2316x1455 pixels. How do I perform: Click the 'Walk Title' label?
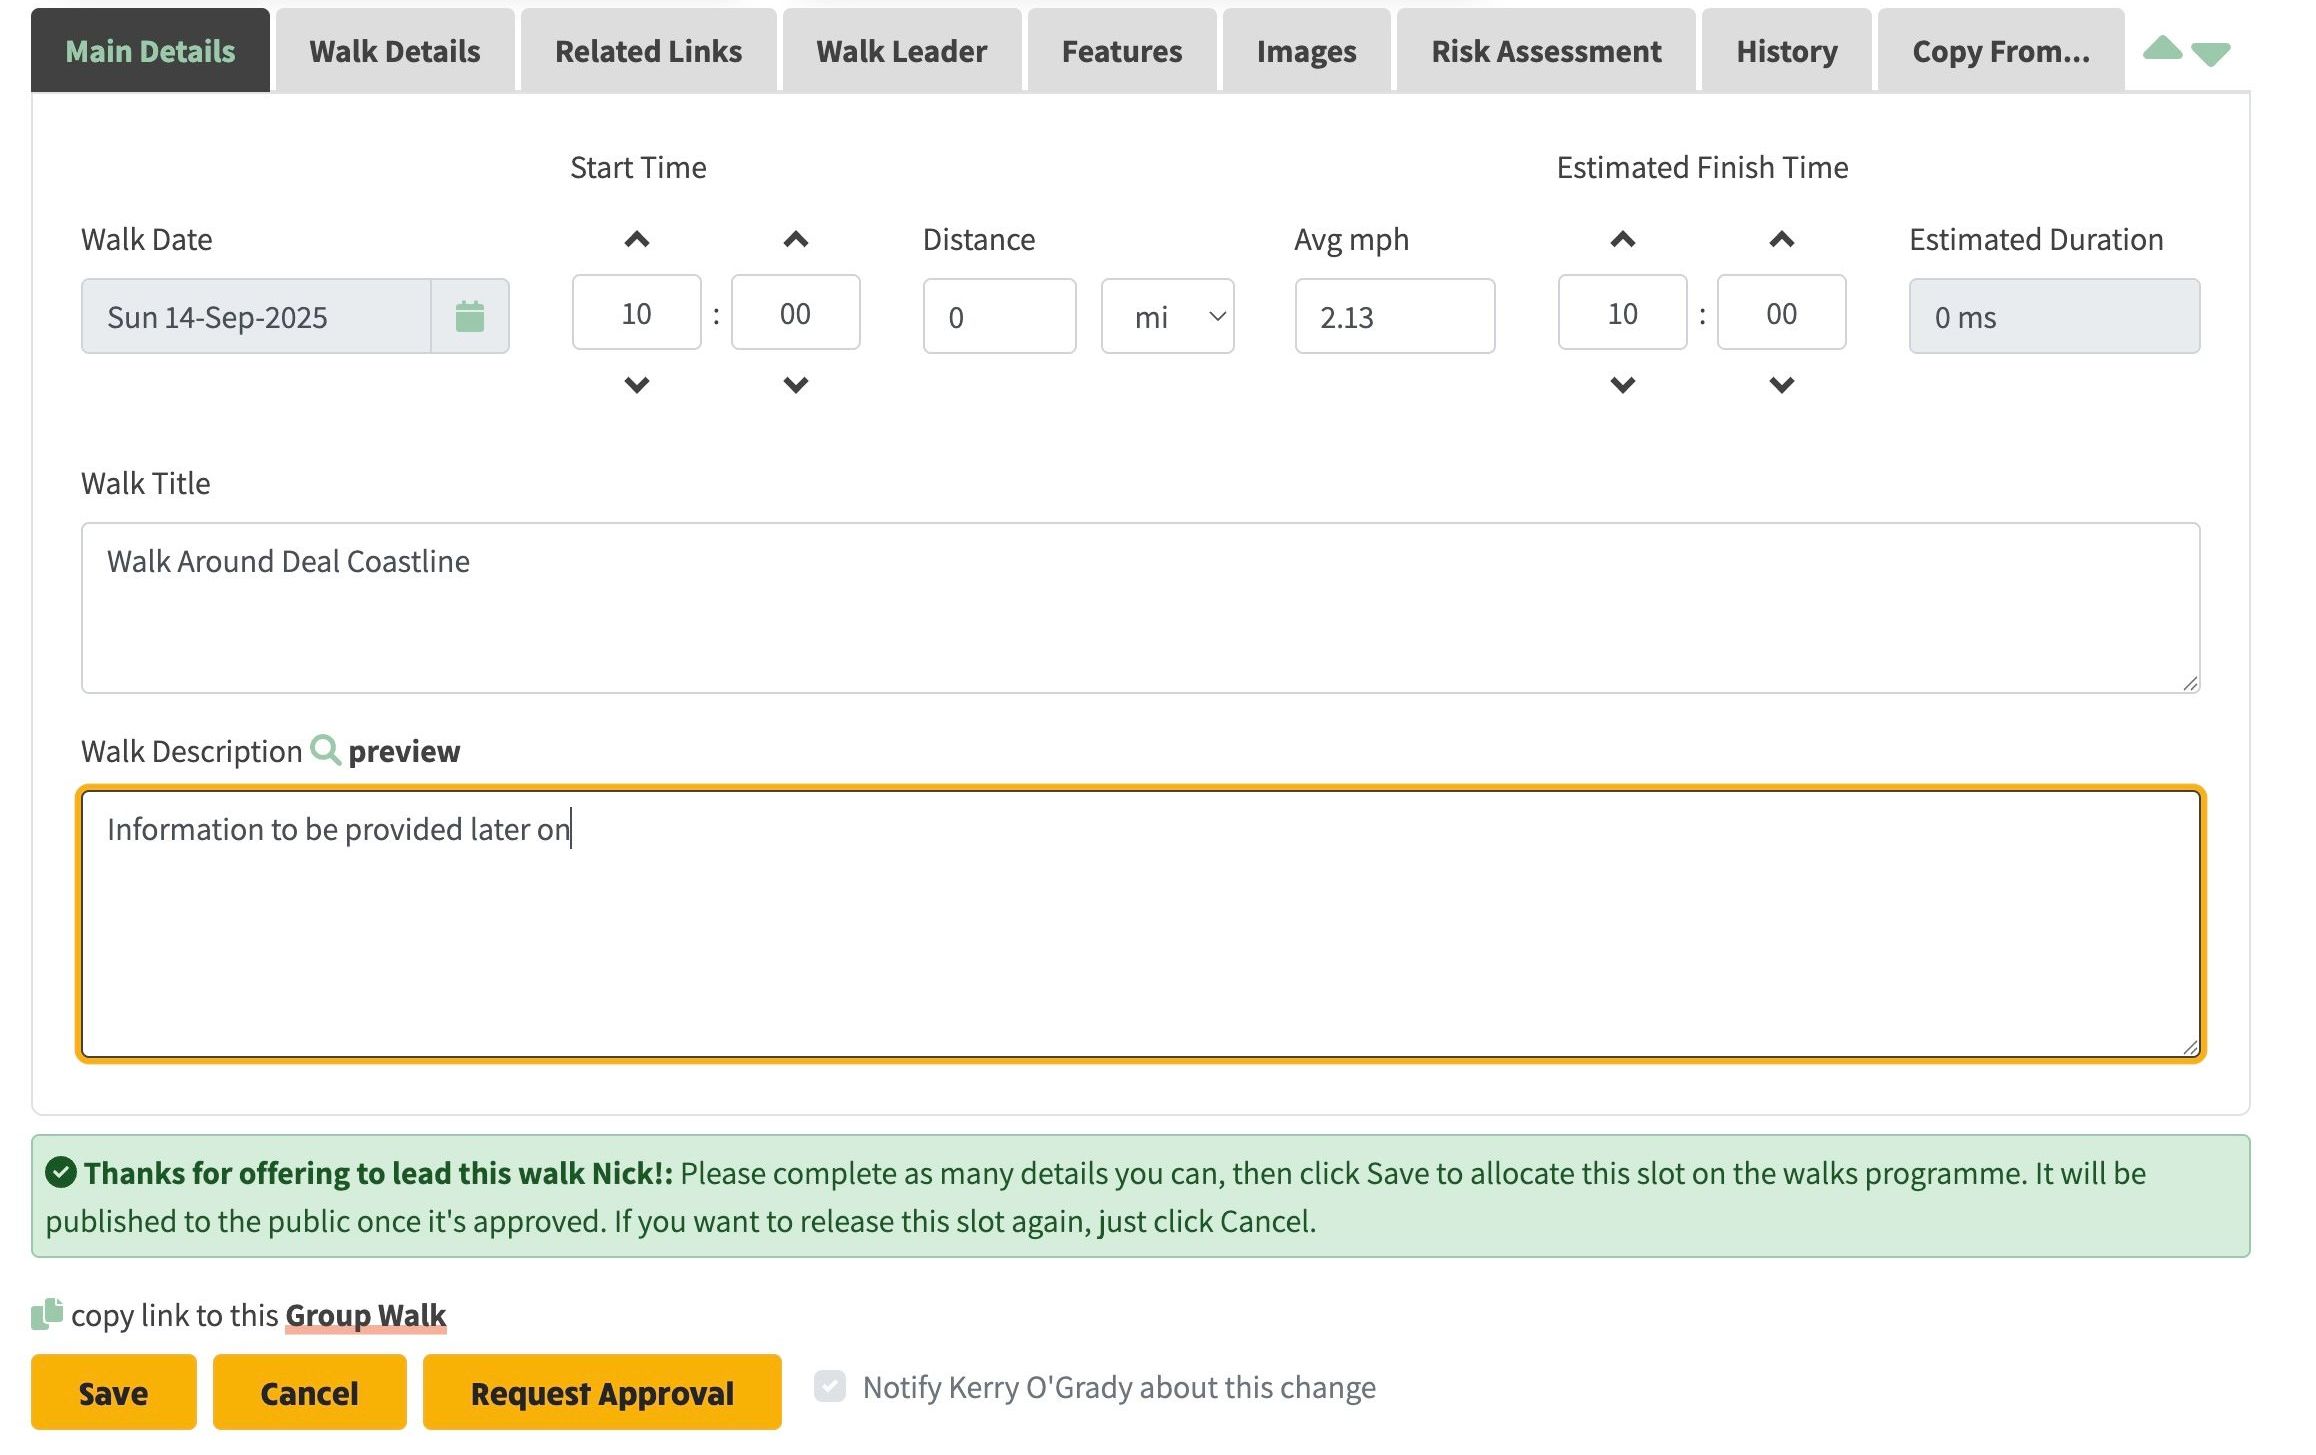(146, 483)
